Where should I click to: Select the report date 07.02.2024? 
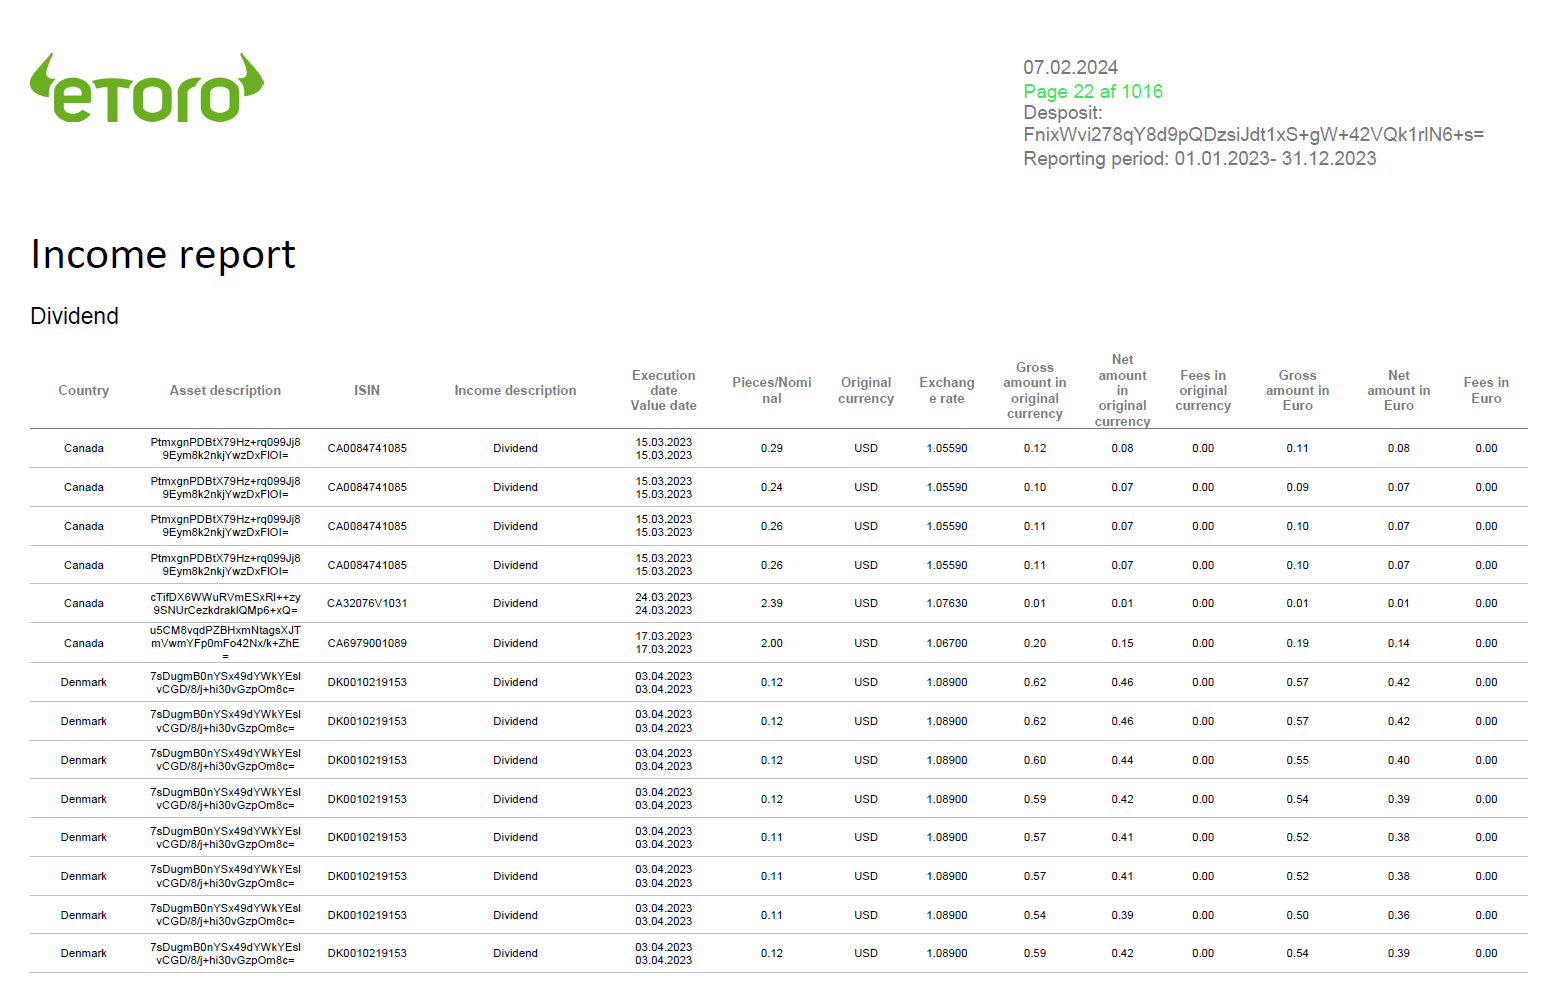coord(1070,67)
